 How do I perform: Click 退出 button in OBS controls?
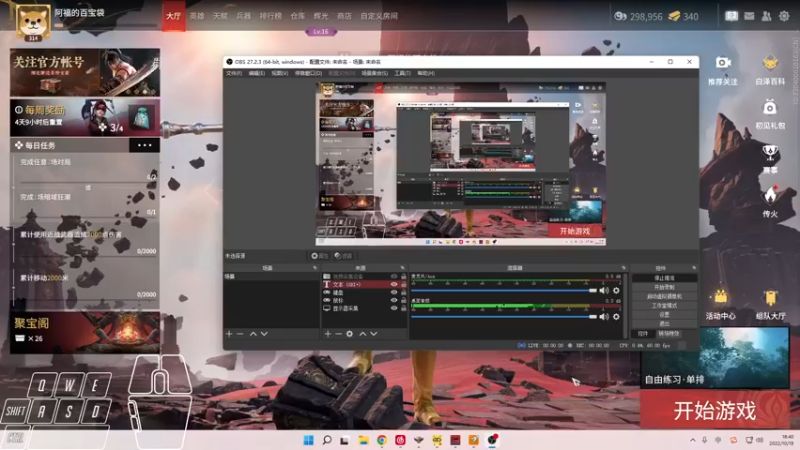pos(664,324)
